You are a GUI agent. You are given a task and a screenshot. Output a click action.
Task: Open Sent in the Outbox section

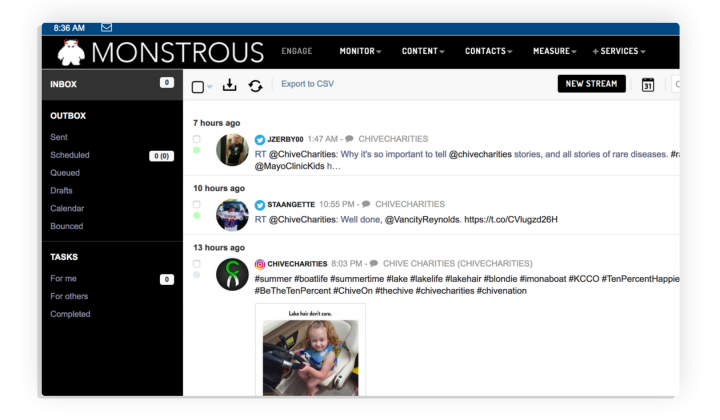[x=59, y=137]
